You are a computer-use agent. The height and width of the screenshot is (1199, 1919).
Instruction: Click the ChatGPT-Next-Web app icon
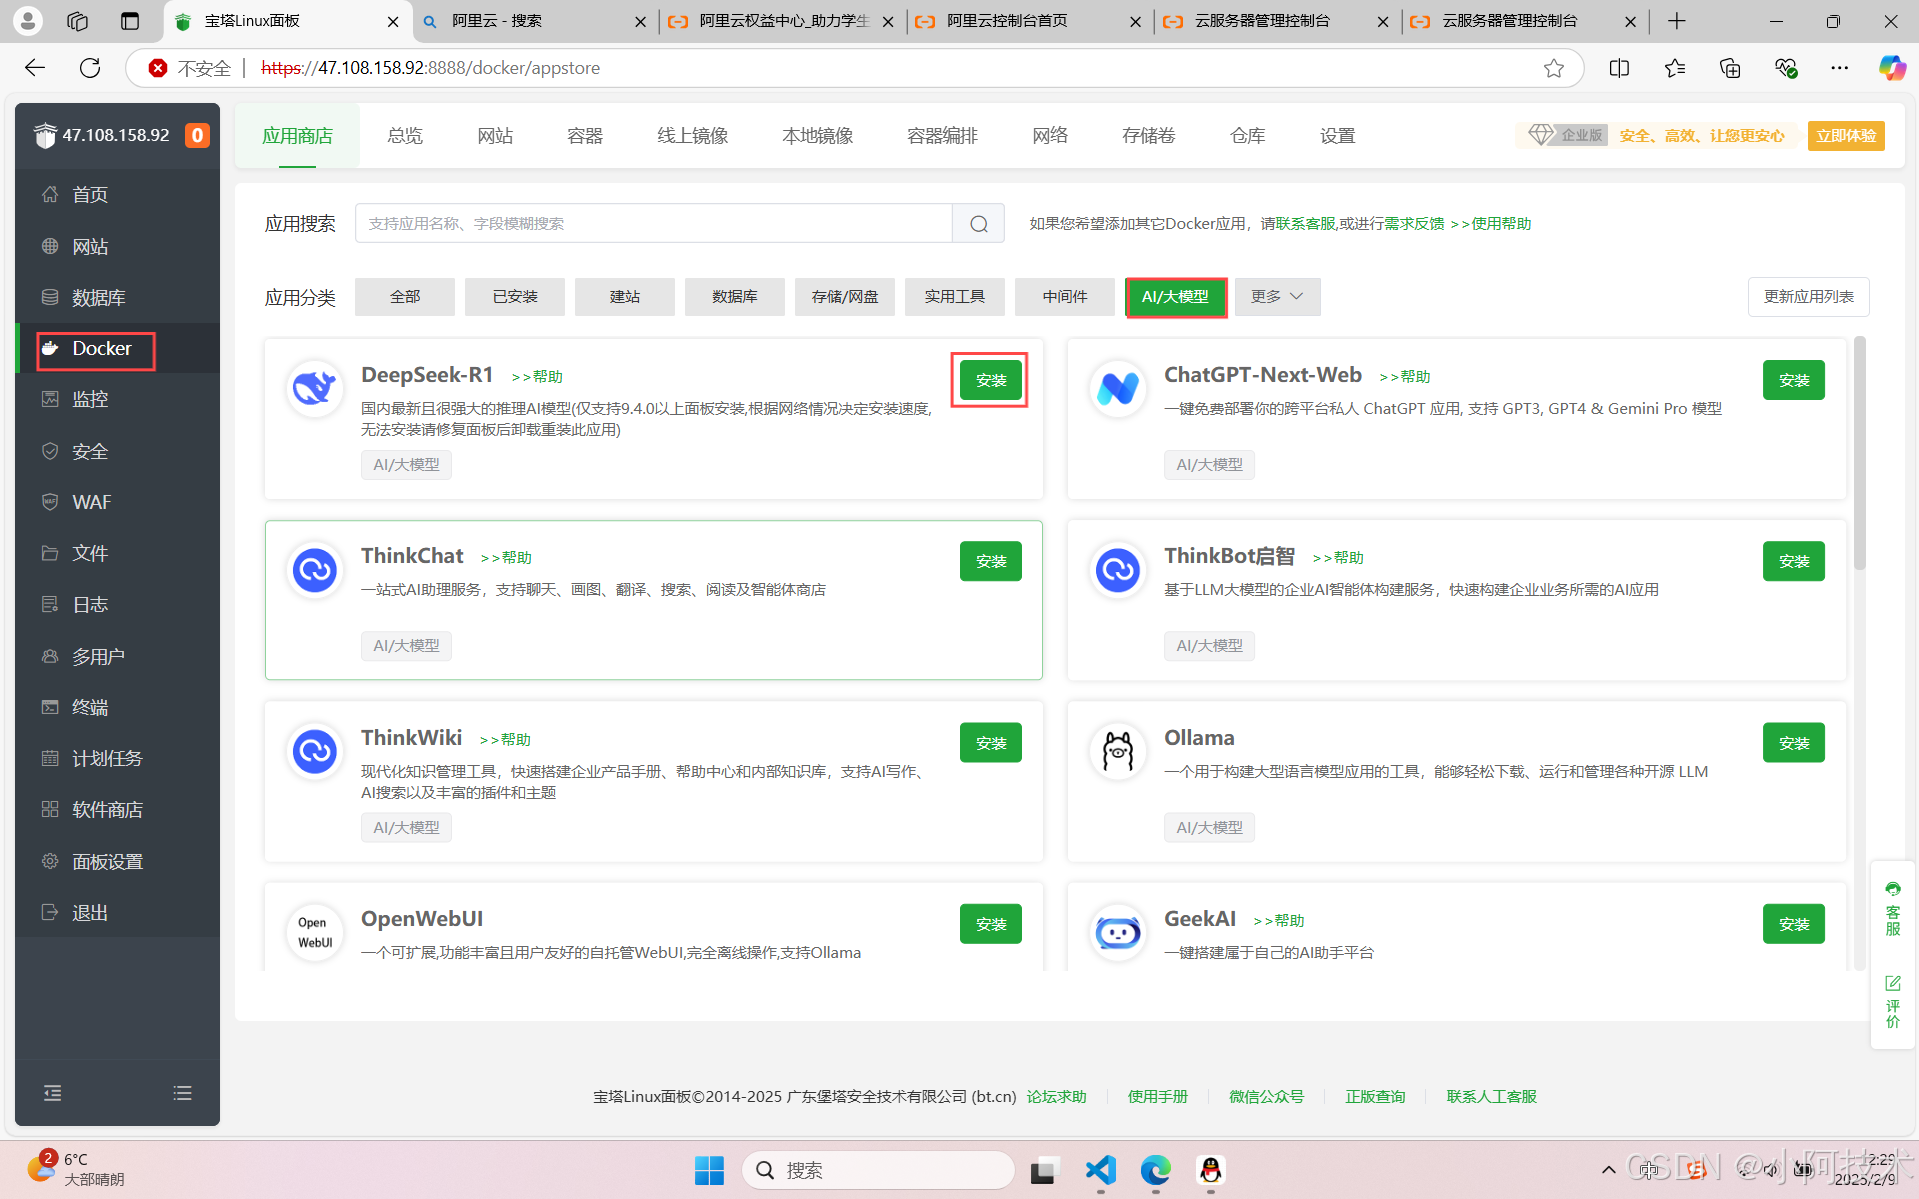[x=1117, y=387]
